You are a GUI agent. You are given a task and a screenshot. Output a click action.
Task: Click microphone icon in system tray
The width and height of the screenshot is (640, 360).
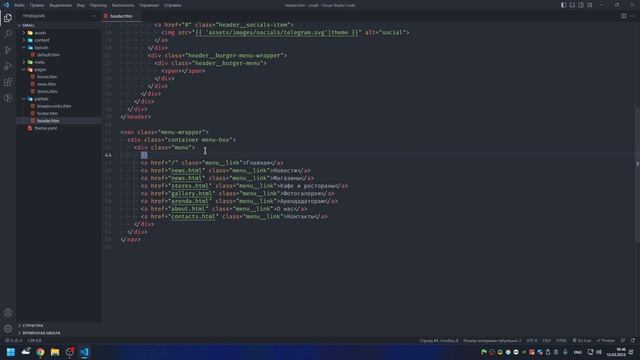(565, 352)
